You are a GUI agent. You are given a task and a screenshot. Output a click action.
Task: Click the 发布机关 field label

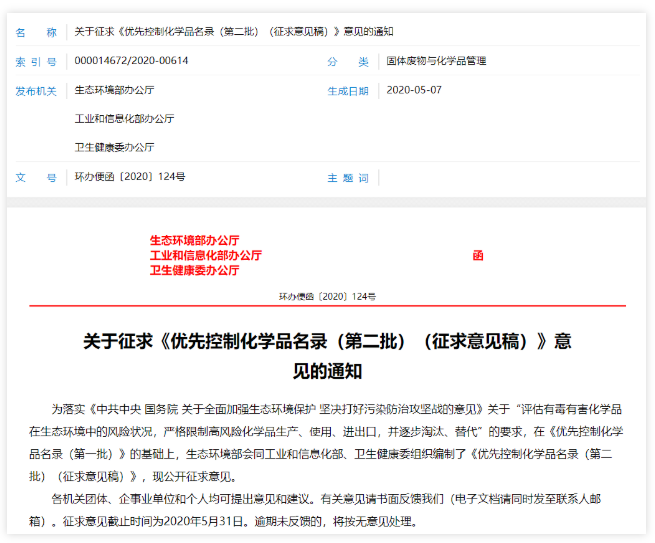point(36,90)
